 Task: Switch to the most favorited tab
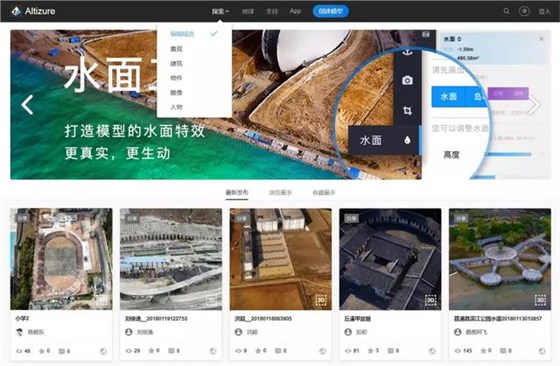(324, 192)
